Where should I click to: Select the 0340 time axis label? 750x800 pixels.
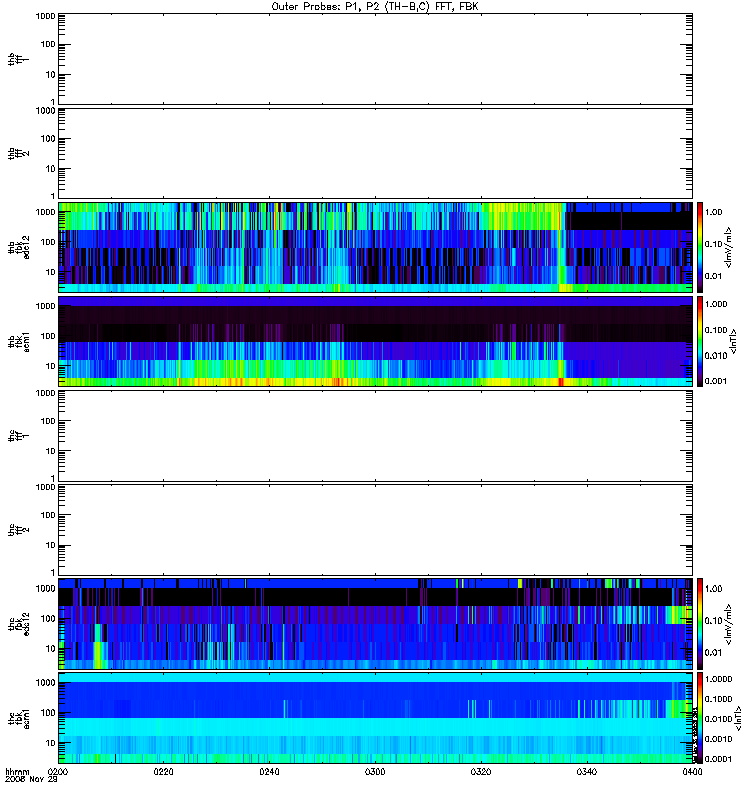pos(587,771)
